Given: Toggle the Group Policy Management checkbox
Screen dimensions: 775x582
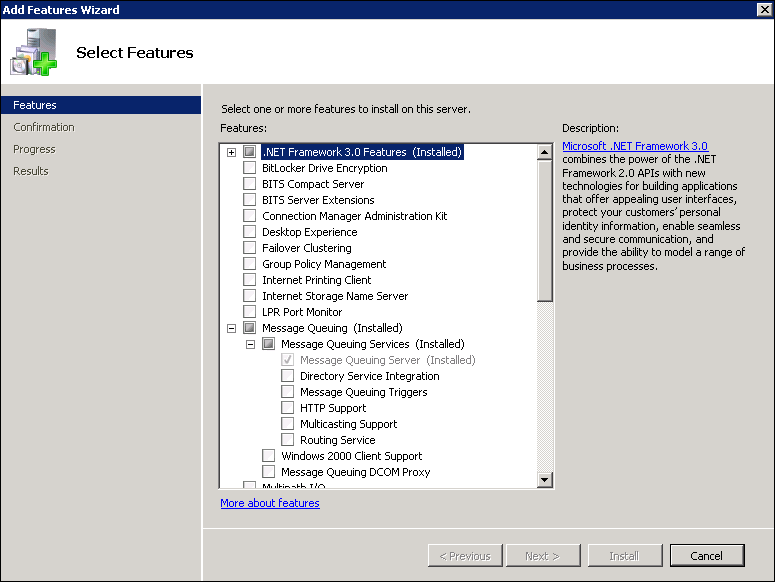Looking at the screenshot, I should pyautogui.click(x=250, y=264).
